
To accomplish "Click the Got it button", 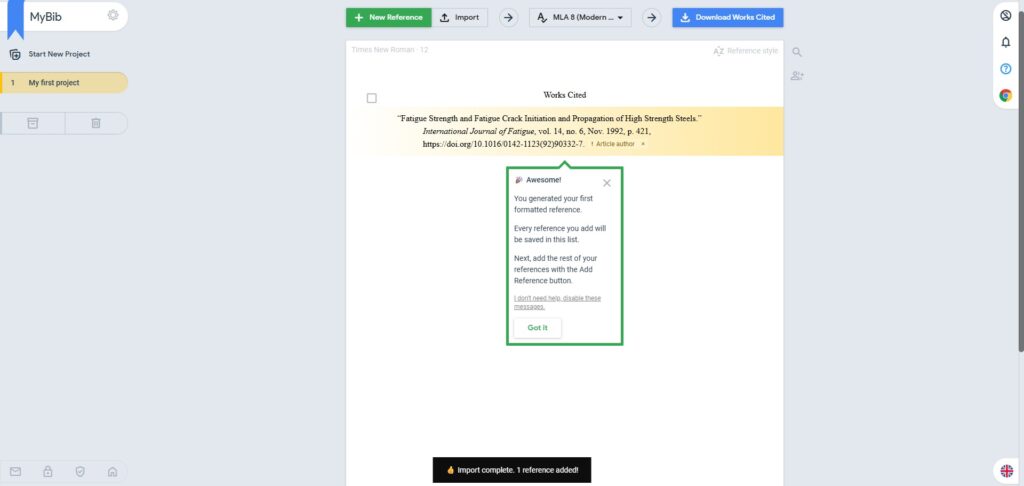I will click(x=537, y=328).
